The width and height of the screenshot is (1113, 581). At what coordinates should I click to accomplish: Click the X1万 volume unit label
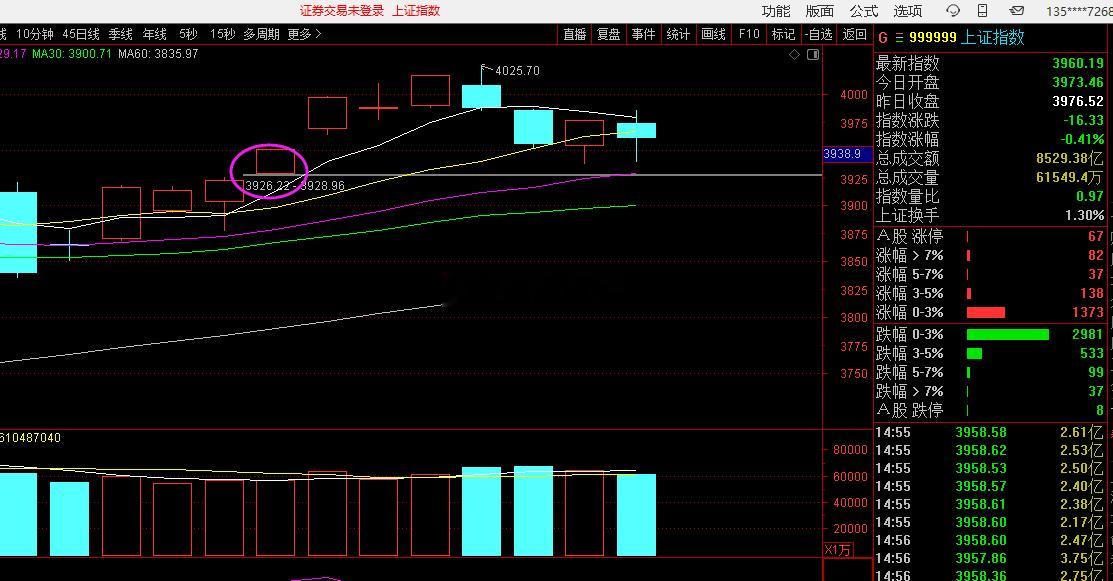838,549
